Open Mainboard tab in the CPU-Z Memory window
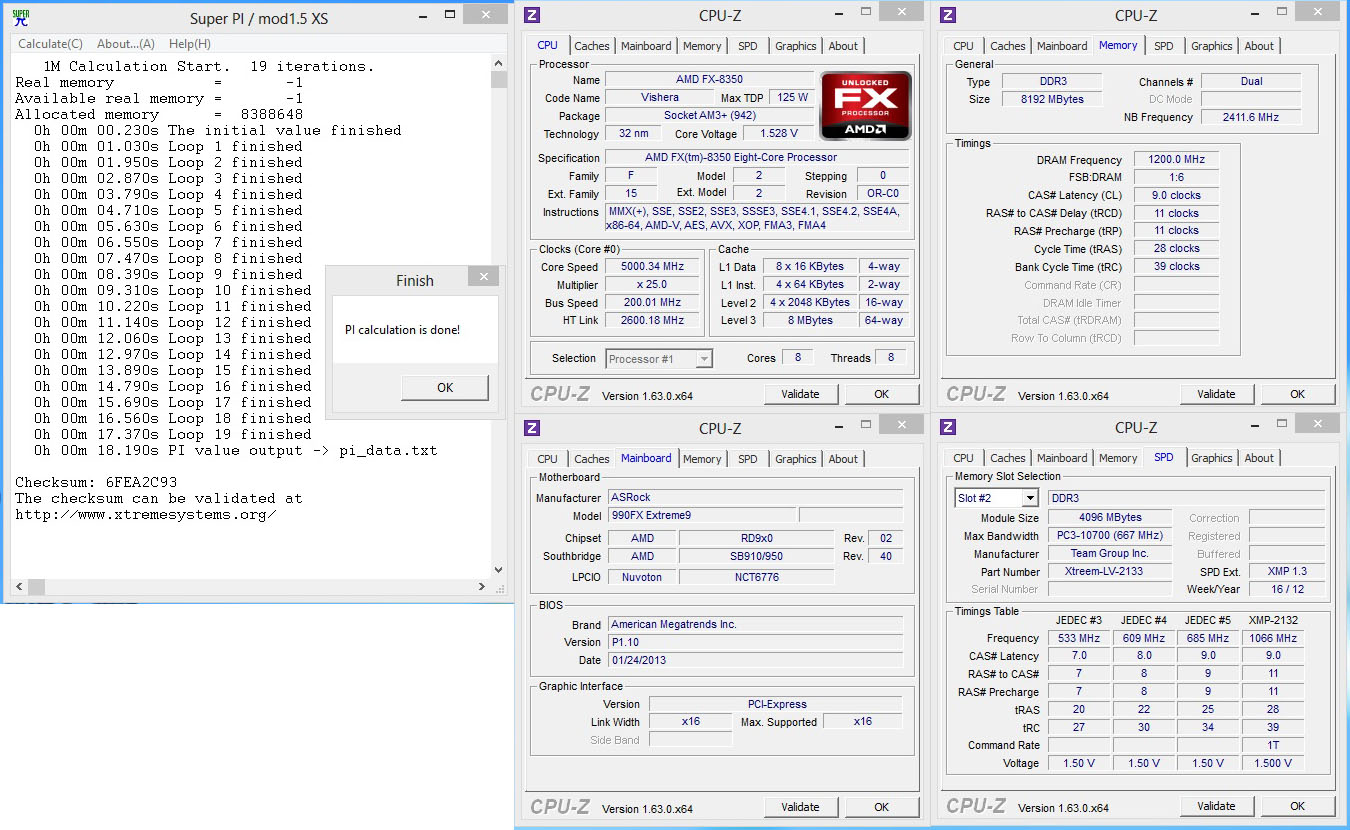Image resolution: width=1350 pixels, height=830 pixels. point(1062,46)
